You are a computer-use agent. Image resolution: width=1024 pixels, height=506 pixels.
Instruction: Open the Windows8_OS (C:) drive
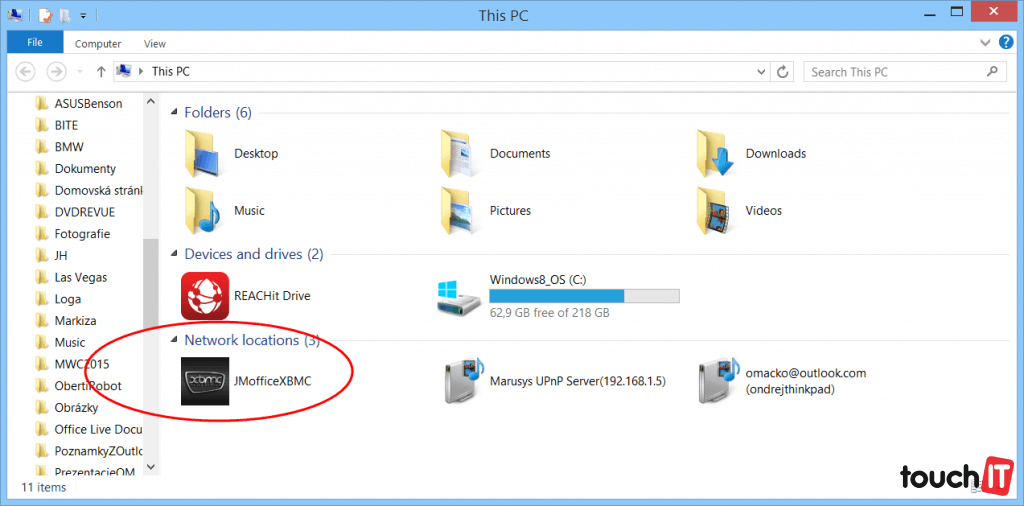(461, 296)
